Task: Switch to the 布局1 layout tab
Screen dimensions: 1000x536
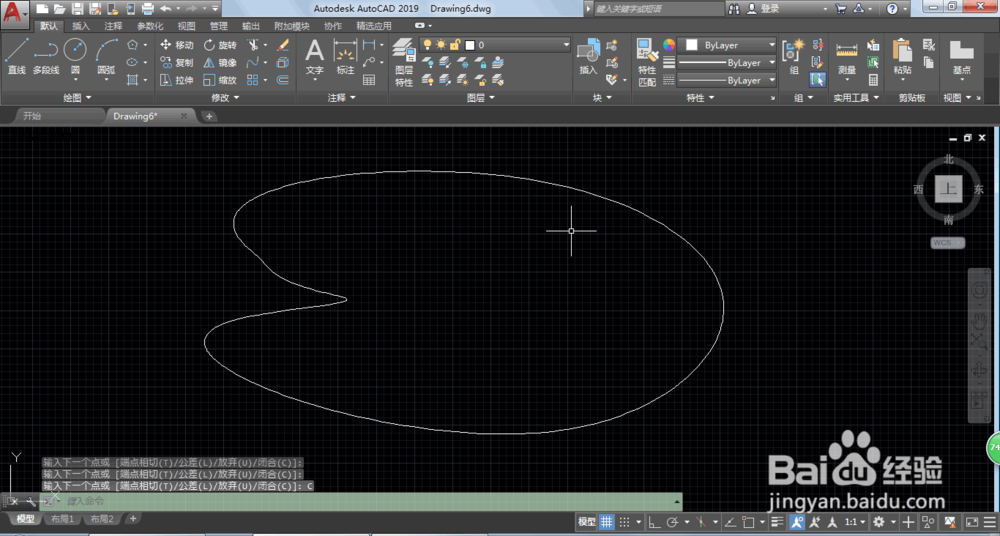Action: [x=62, y=519]
